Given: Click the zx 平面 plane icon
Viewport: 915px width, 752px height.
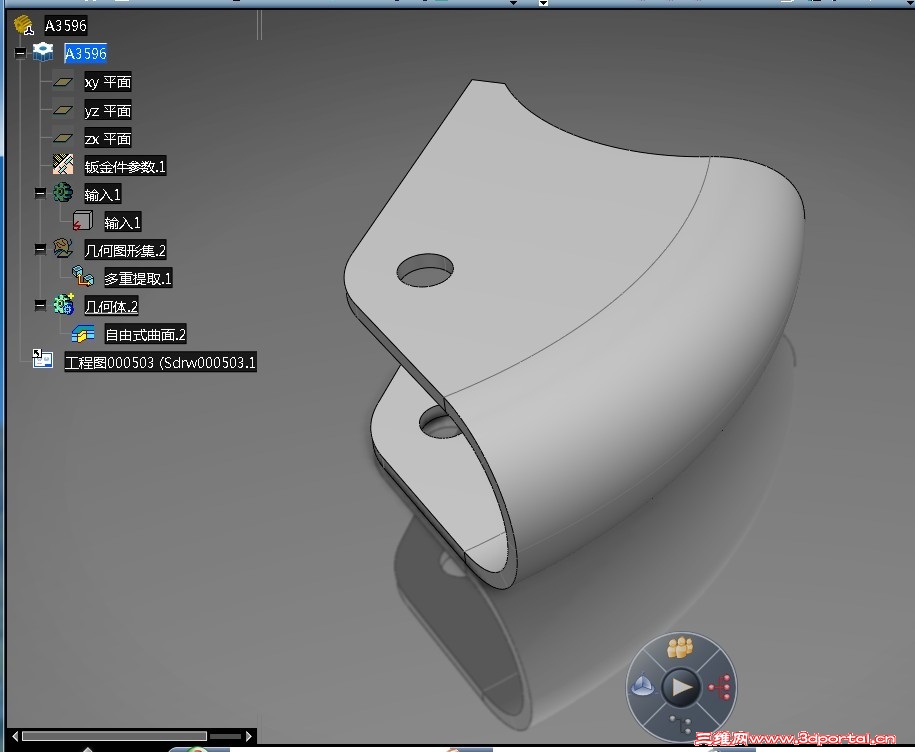Looking at the screenshot, I should click(x=63, y=138).
